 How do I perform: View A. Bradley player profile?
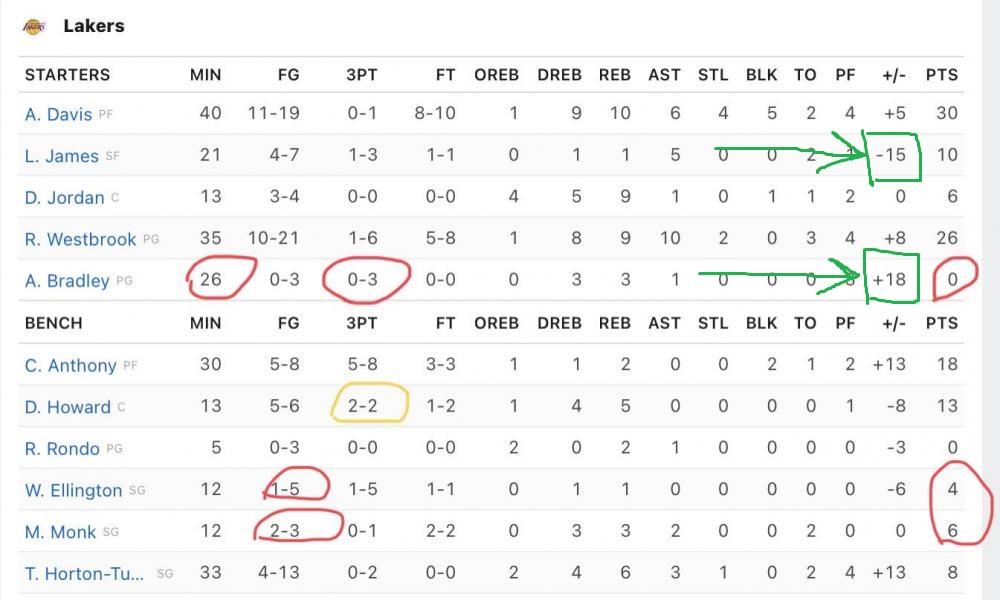pos(67,281)
